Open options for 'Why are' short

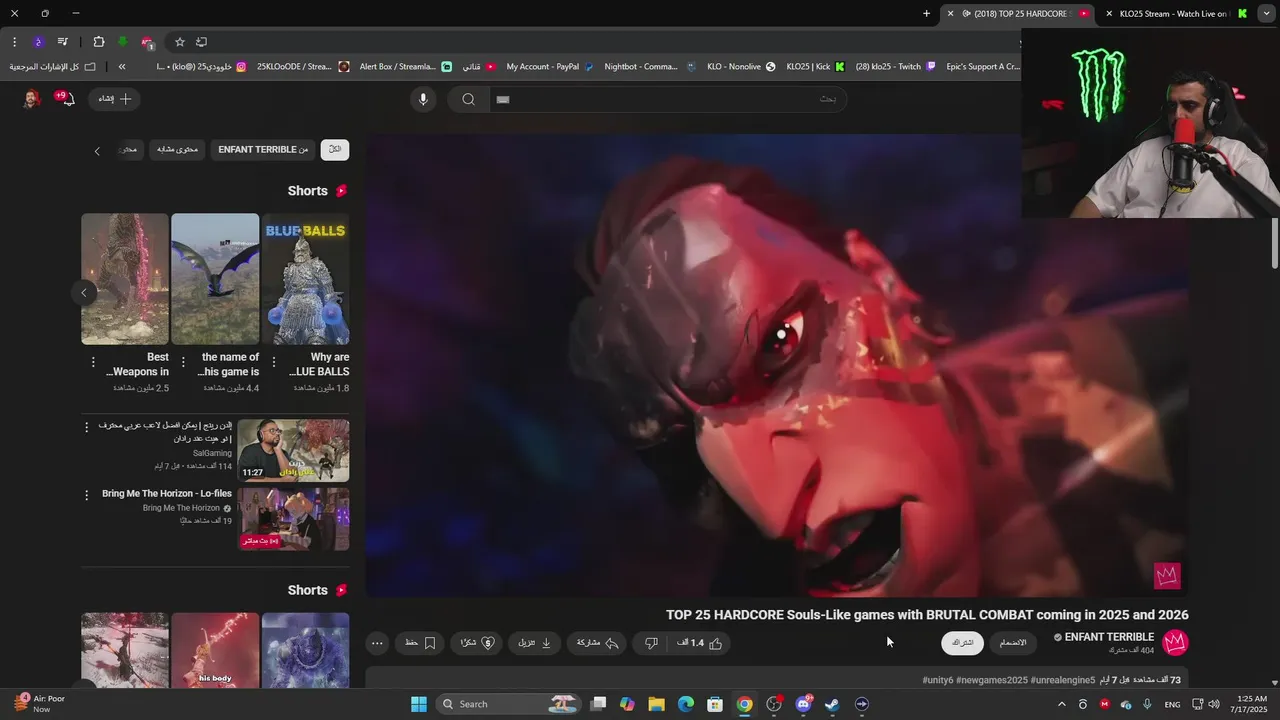273,363
